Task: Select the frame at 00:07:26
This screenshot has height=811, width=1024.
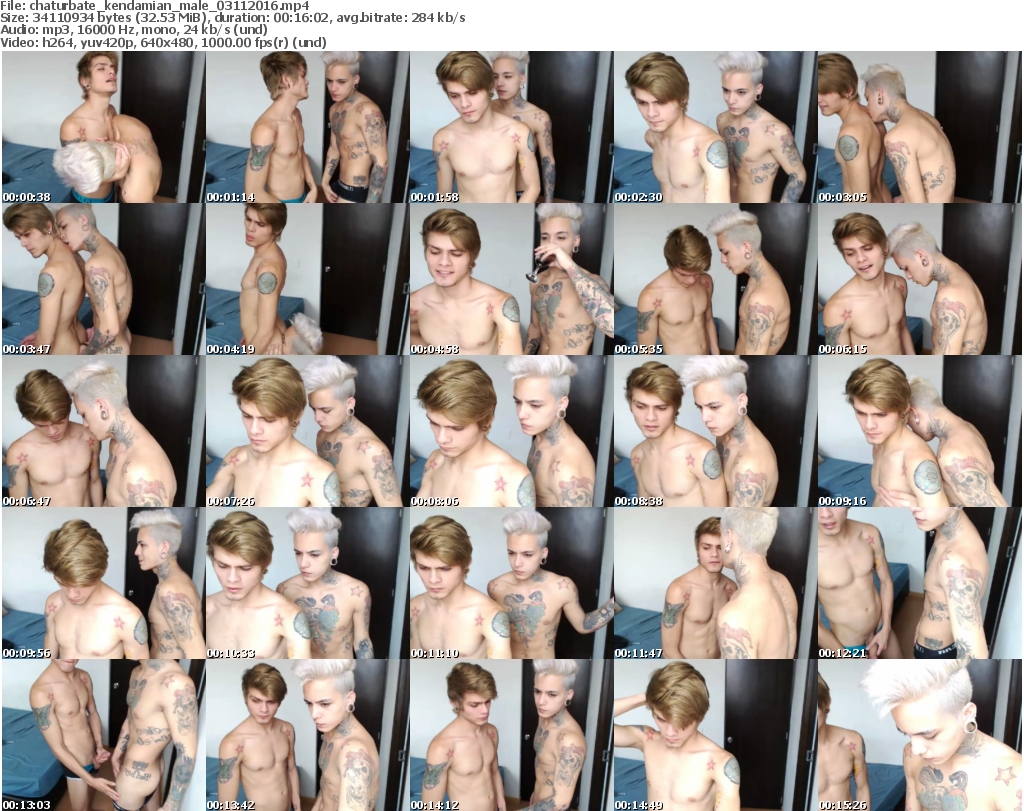Action: click(307, 431)
